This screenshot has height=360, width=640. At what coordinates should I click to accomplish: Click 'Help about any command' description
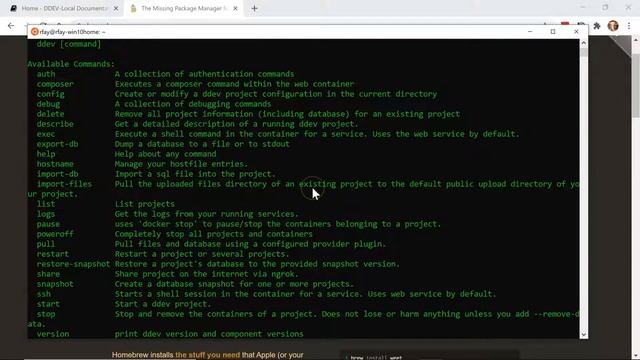[x=165, y=154]
